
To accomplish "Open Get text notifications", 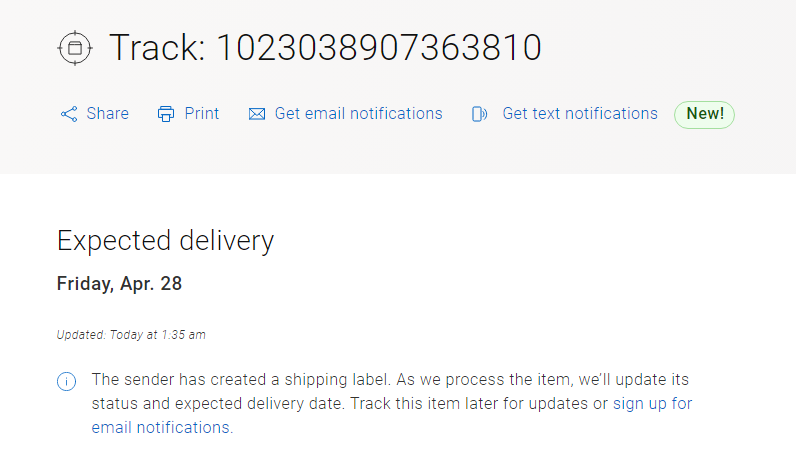I will click(x=580, y=114).
